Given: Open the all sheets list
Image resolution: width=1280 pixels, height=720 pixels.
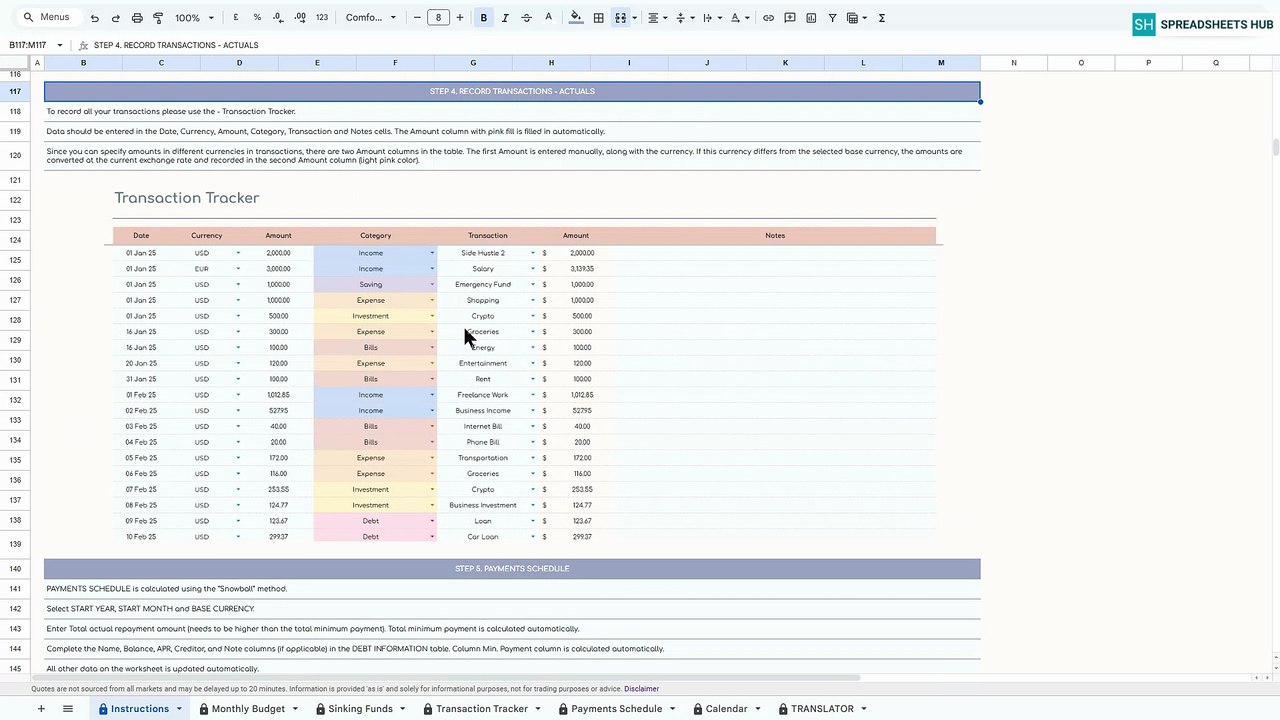Looking at the screenshot, I should pyautogui.click(x=68, y=709).
